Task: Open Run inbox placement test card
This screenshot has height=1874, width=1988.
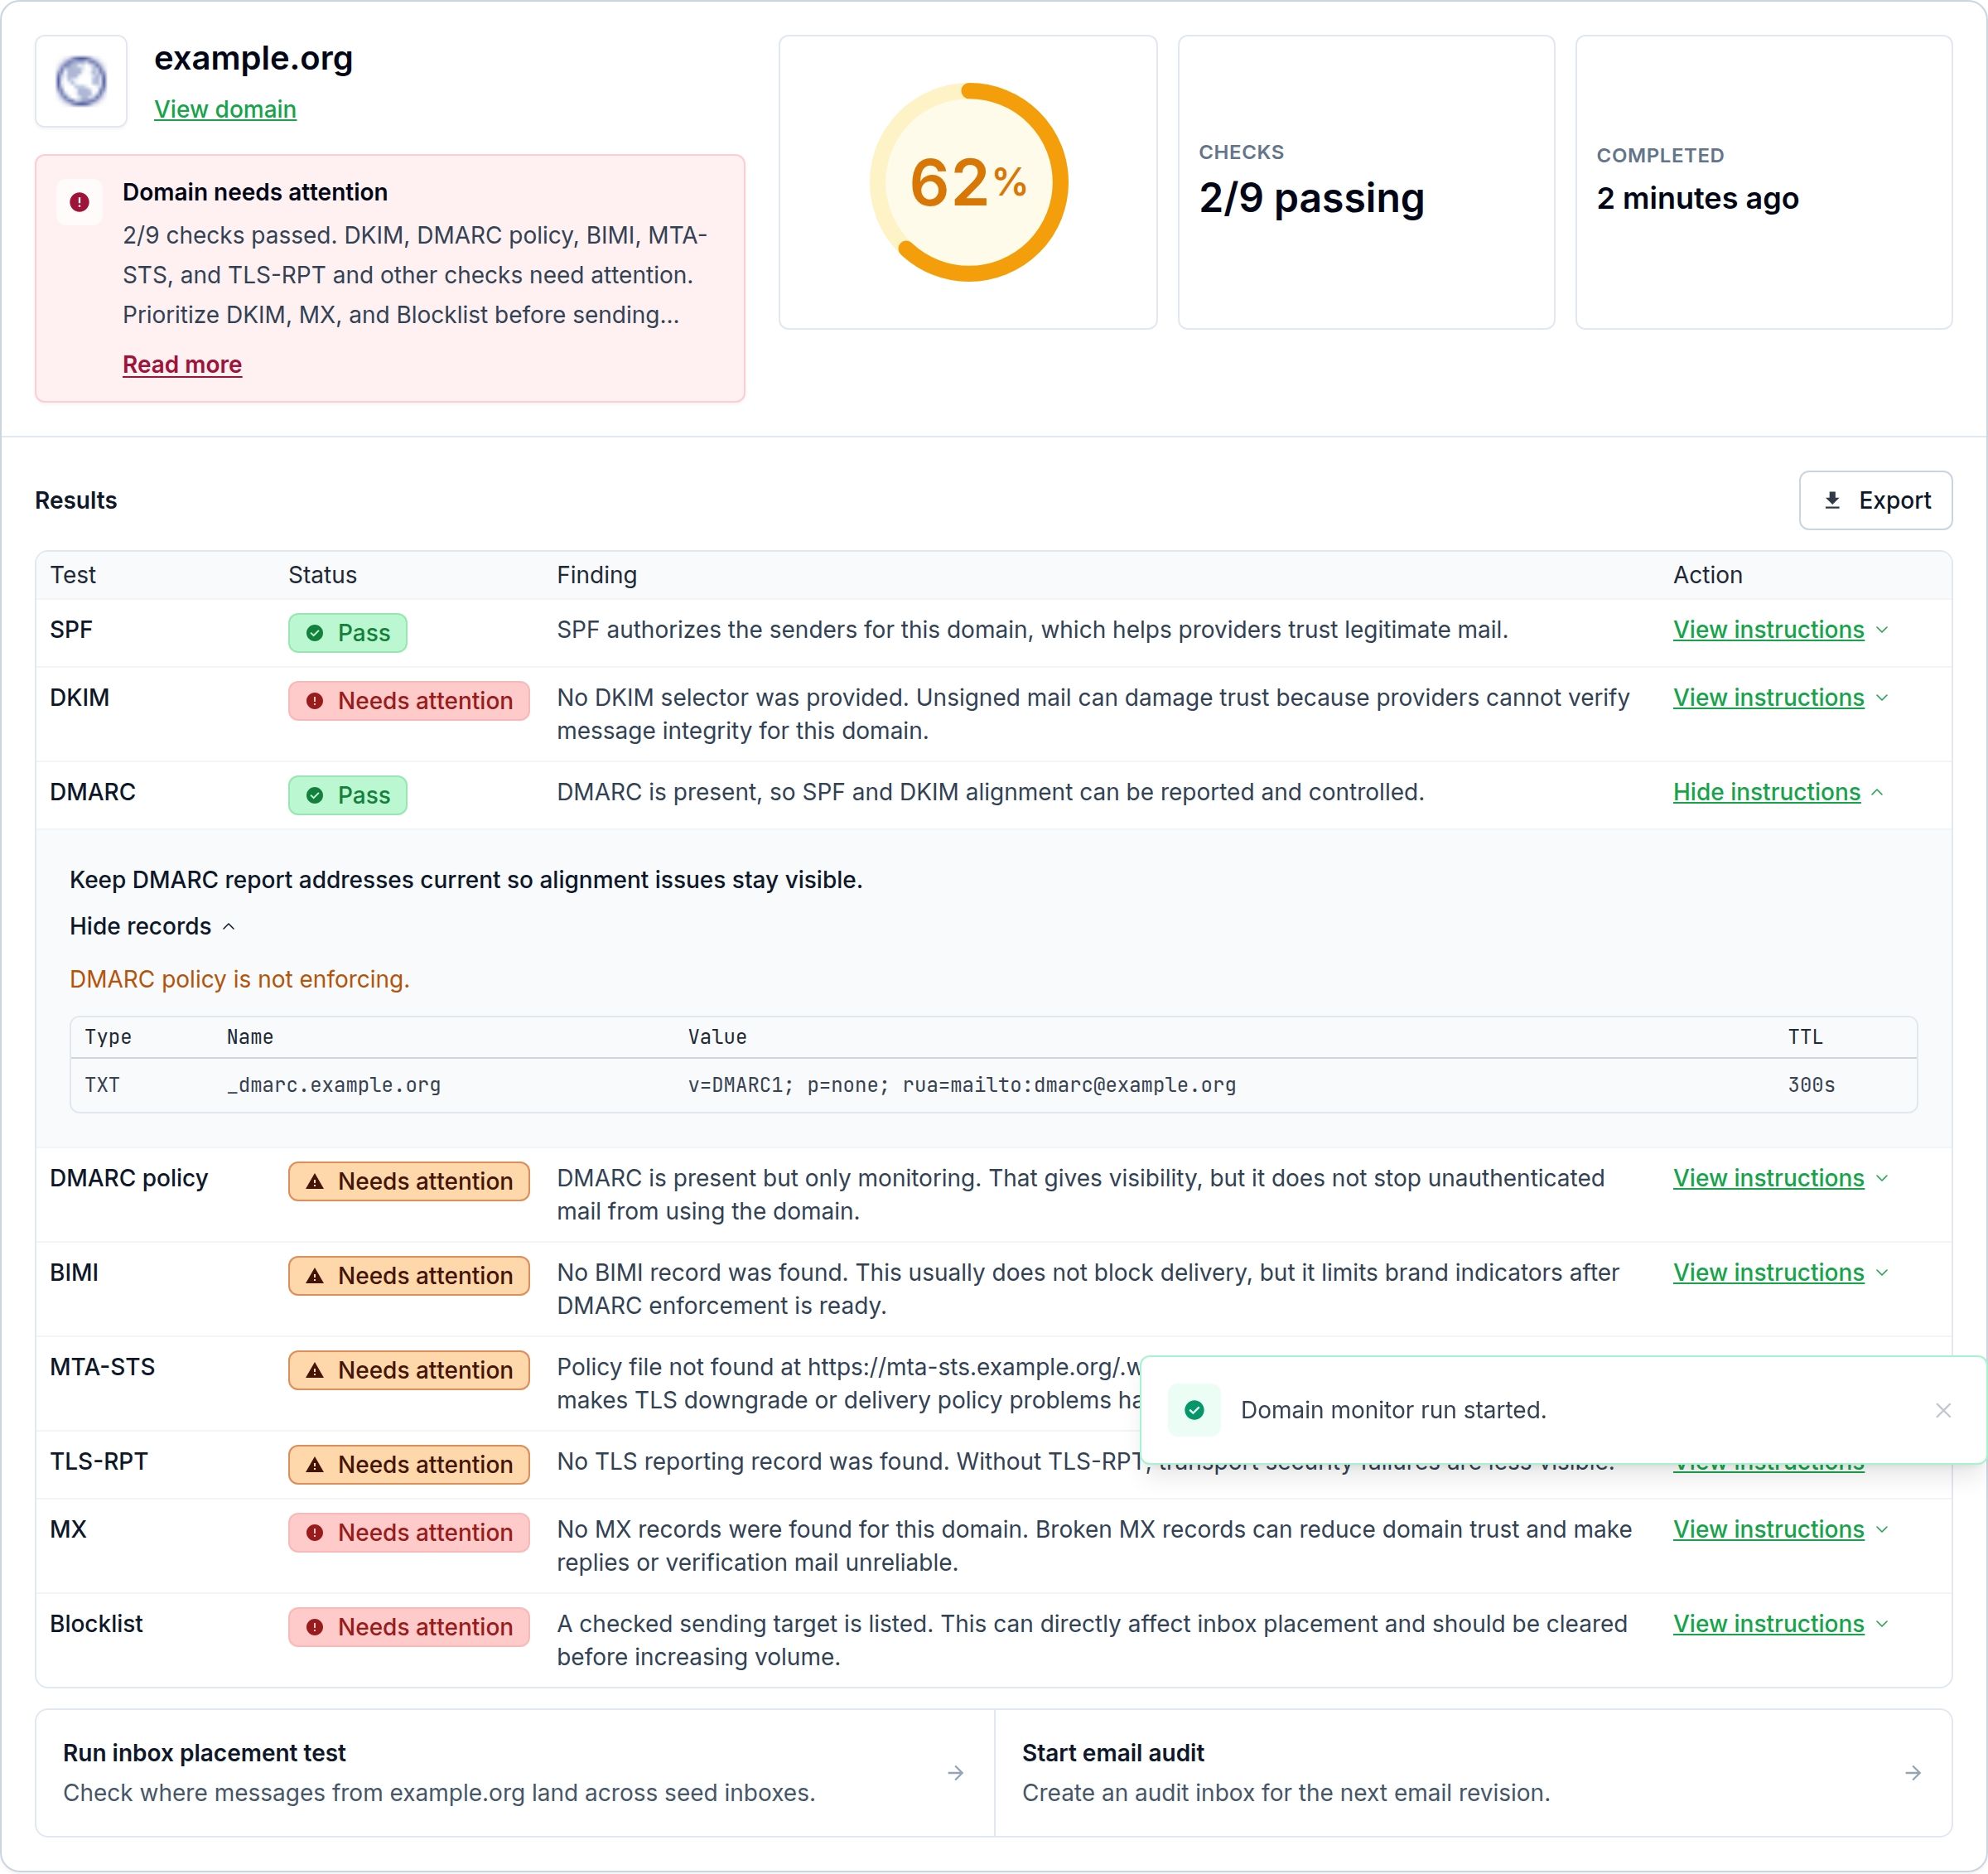Action: [515, 1773]
